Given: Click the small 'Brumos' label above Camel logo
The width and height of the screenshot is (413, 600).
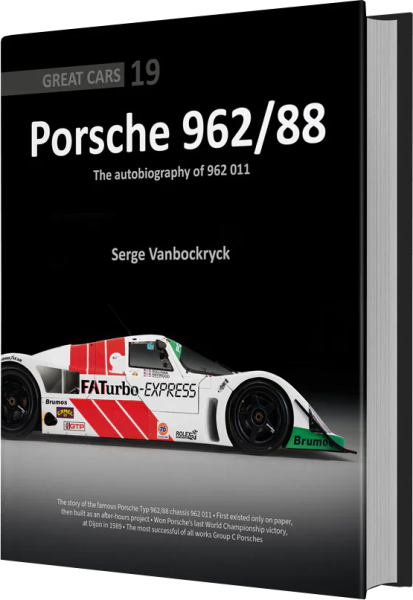Looking at the screenshot, I should pyautogui.click(x=56, y=402).
